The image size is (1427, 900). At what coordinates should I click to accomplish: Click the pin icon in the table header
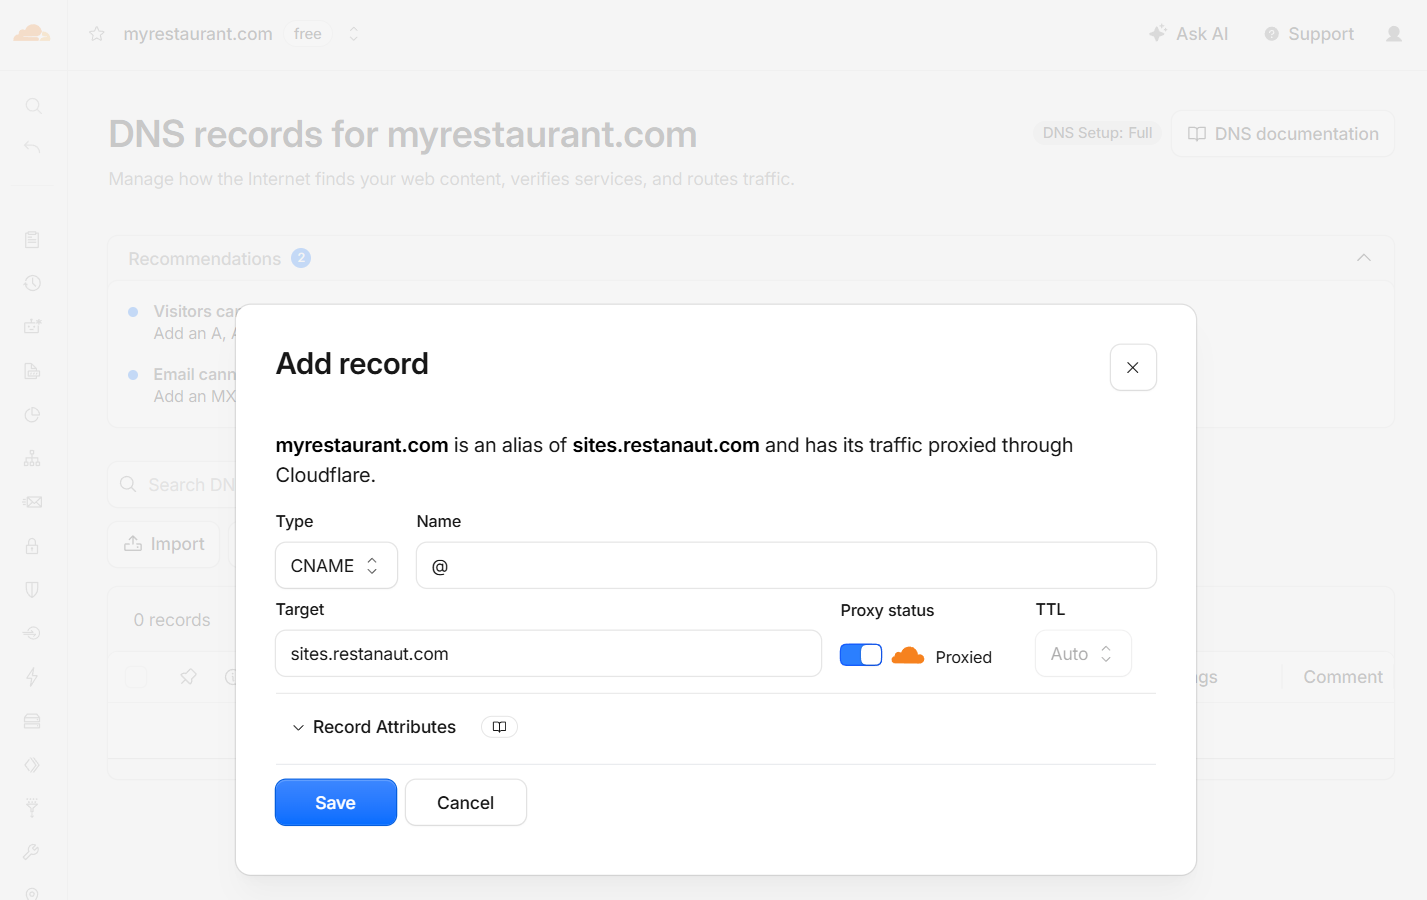(188, 677)
